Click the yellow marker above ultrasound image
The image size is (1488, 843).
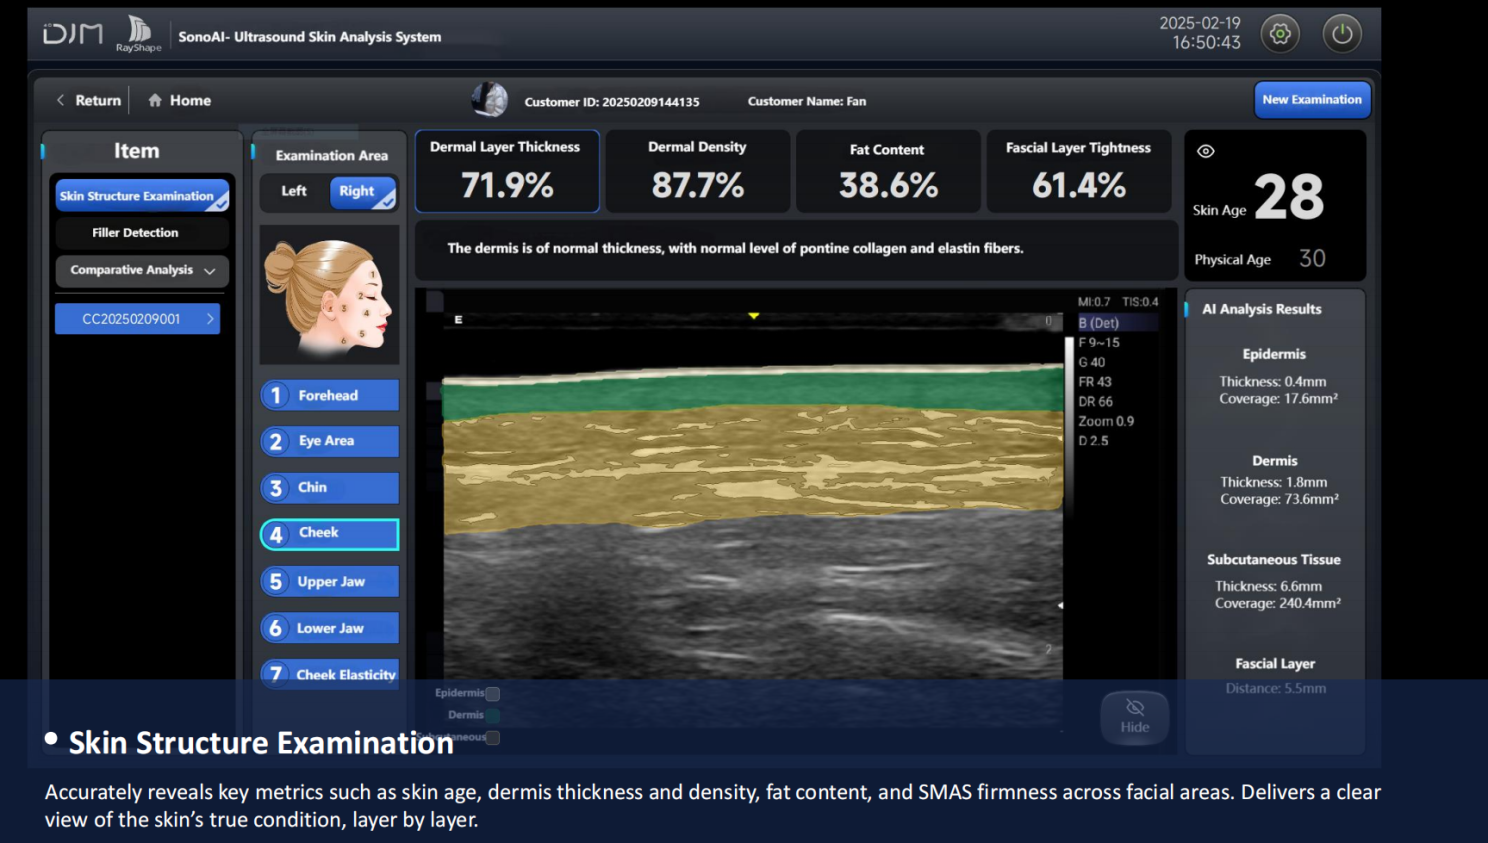[x=754, y=316]
